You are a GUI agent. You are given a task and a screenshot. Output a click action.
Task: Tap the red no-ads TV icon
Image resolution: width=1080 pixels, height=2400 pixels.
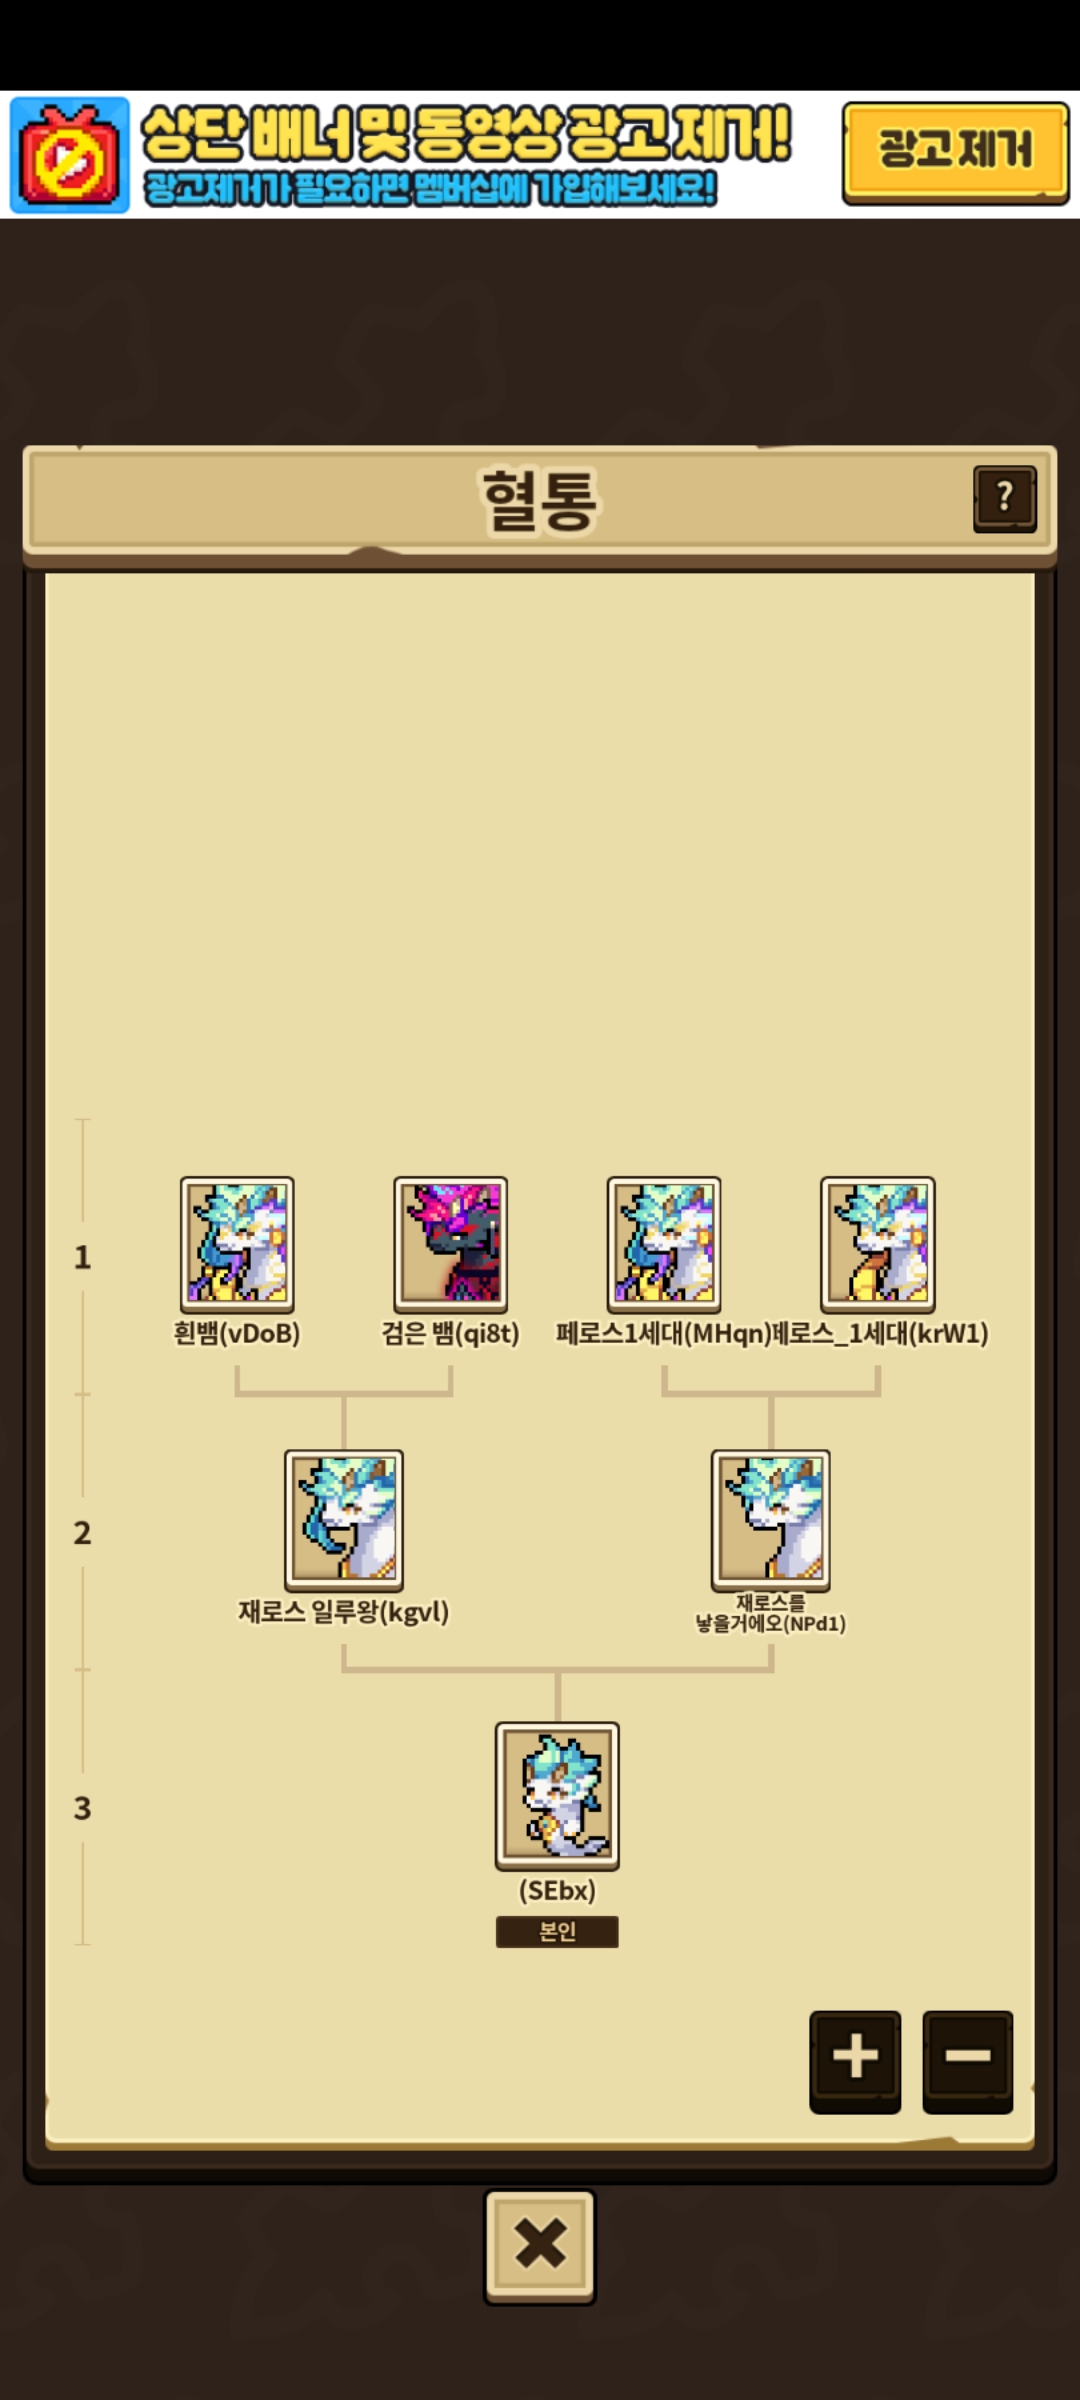pyautogui.click(x=69, y=155)
